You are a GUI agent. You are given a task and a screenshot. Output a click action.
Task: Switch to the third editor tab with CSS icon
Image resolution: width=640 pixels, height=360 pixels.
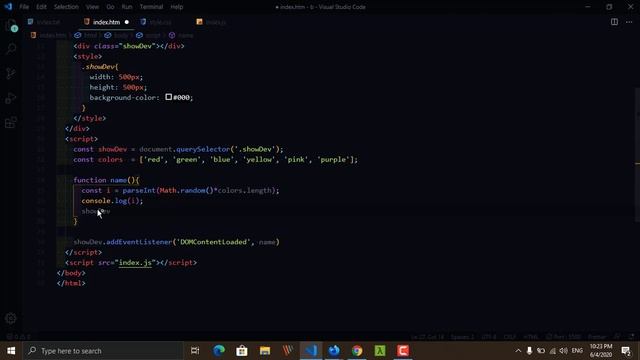click(156, 22)
